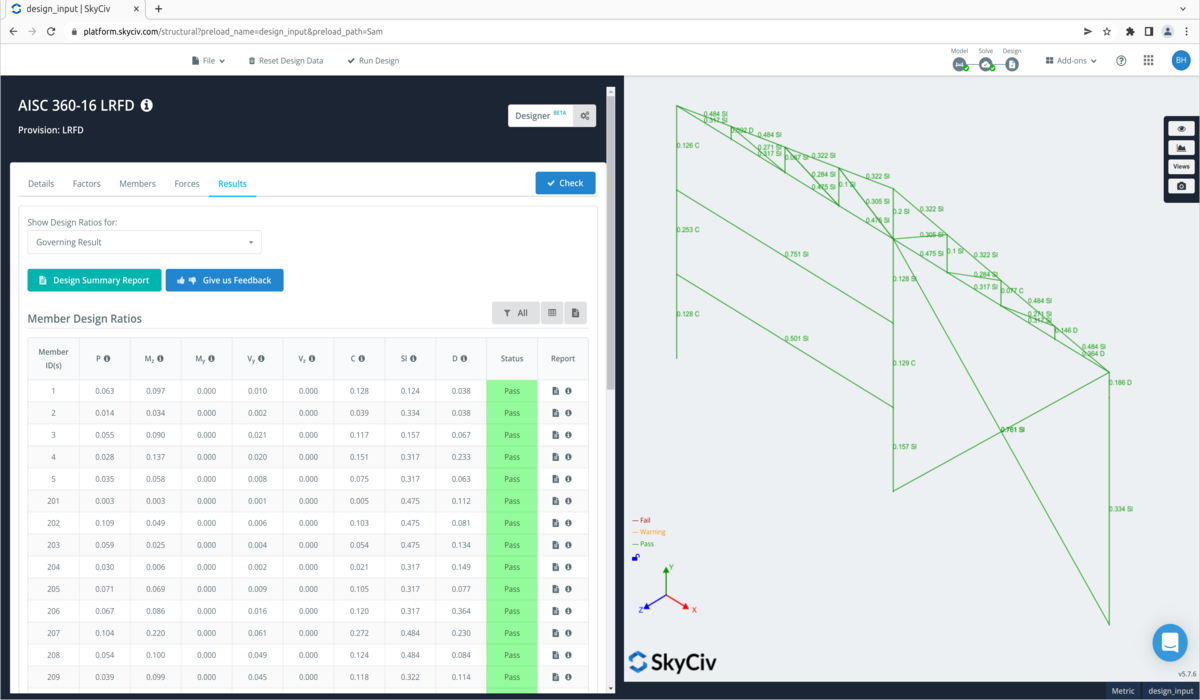Image resolution: width=1200 pixels, height=700 pixels.
Task: Open the chat support bubble
Action: 1169,643
